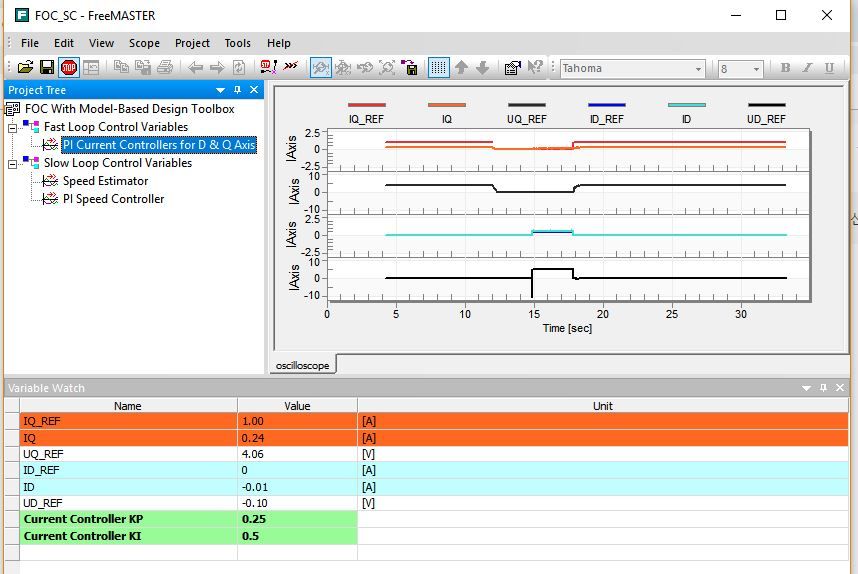Select PI Speed Controller scope item
This screenshot has height=574, width=858.
tap(113, 199)
